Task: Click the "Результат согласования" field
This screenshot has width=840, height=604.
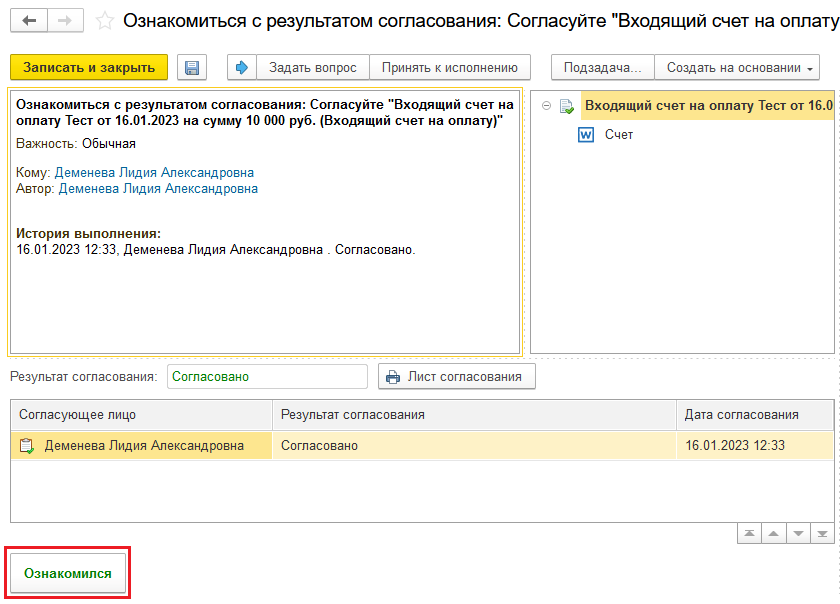Action: click(x=267, y=377)
